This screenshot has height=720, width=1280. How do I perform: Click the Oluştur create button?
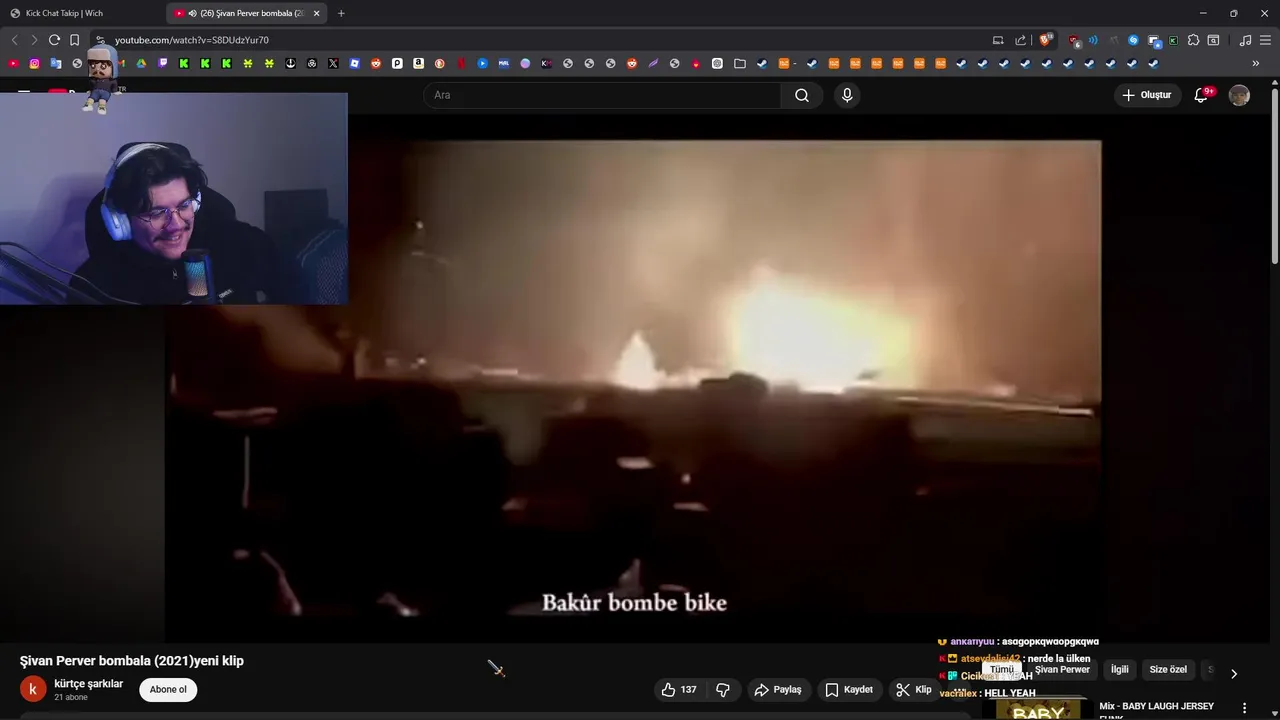1147,95
